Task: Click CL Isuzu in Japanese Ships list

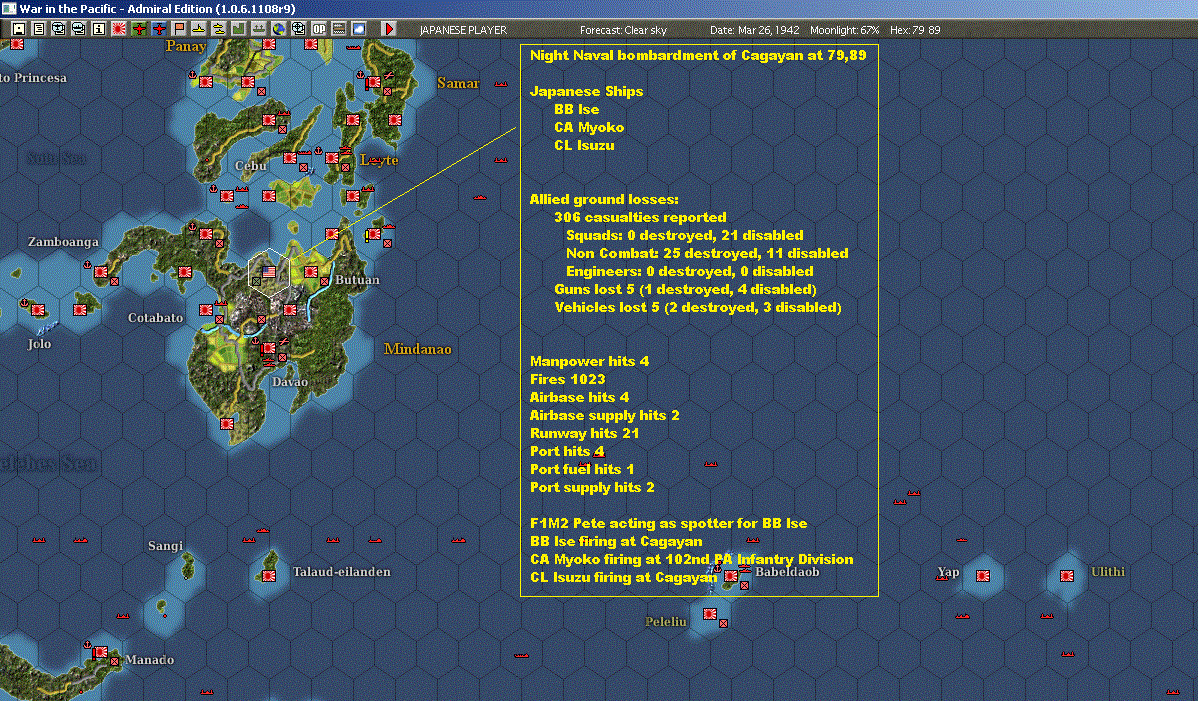Action: click(584, 145)
